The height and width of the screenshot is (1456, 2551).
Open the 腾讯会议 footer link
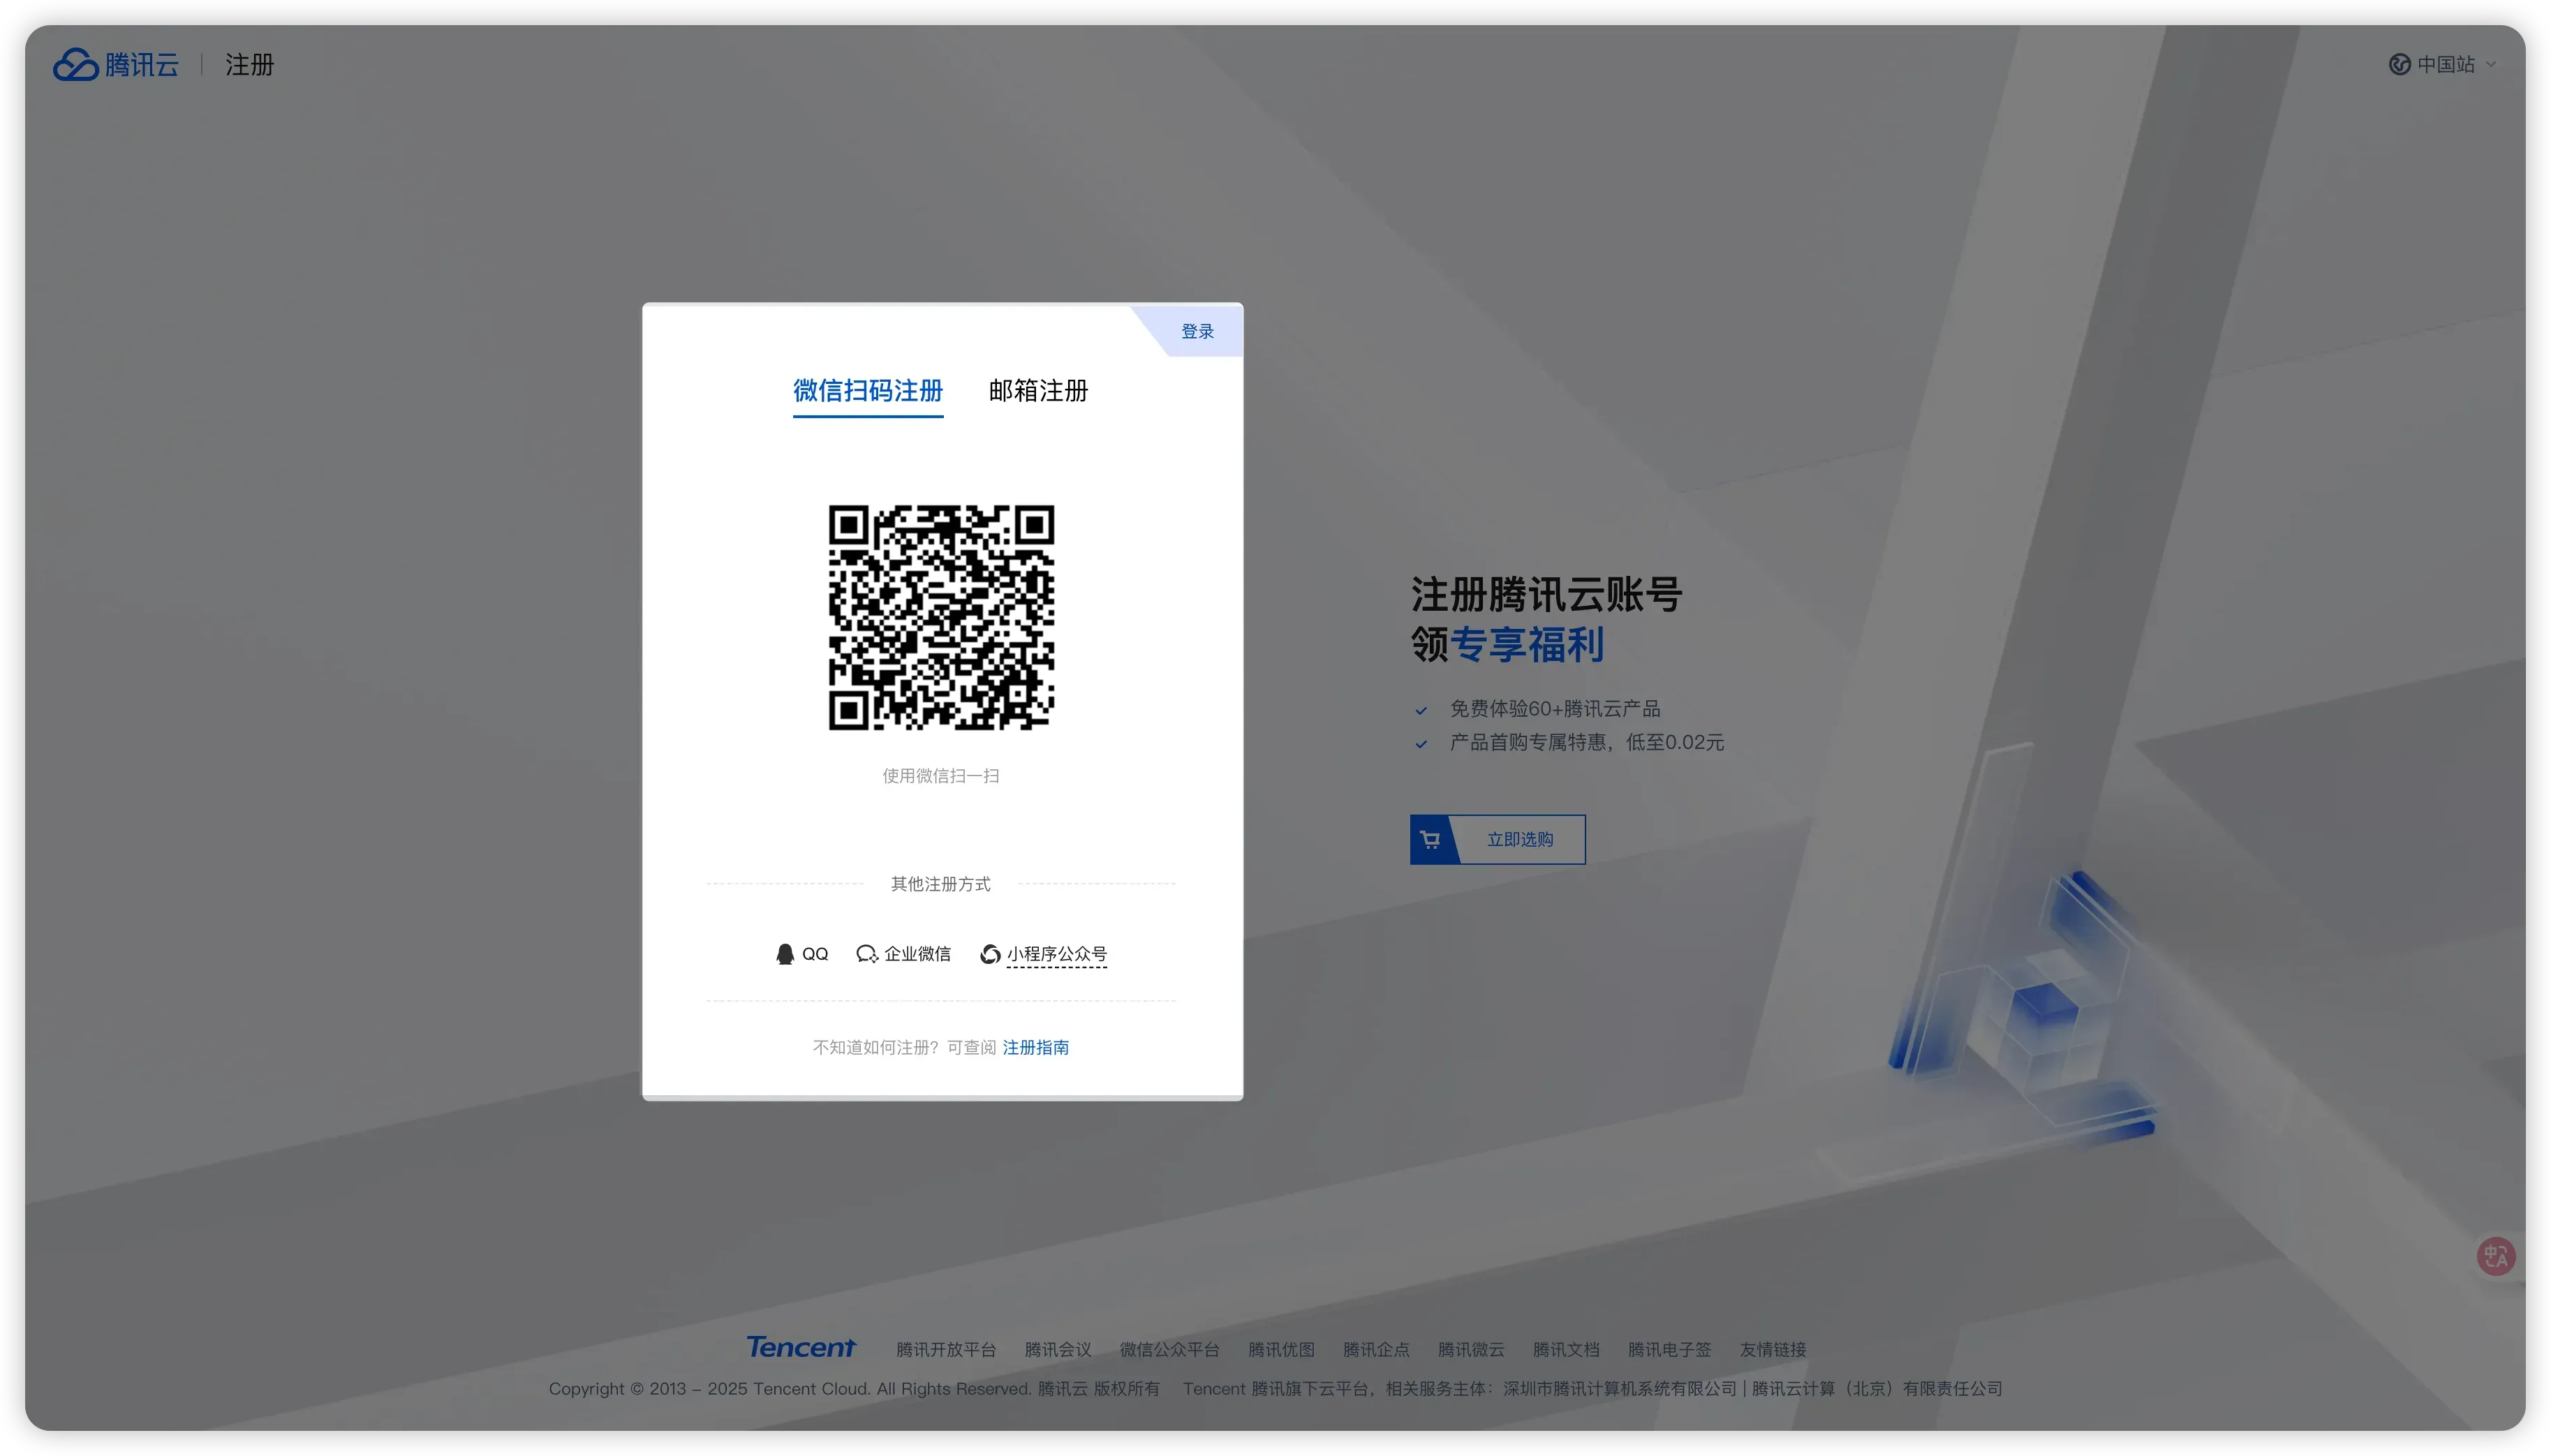(x=1057, y=1350)
